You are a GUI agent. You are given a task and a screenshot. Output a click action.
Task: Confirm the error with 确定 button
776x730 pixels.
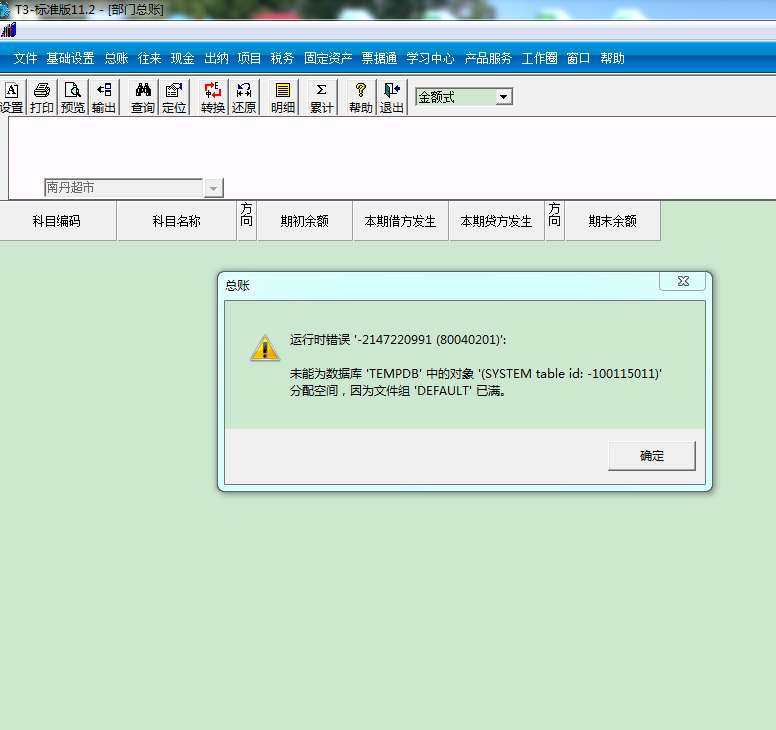click(x=651, y=456)
